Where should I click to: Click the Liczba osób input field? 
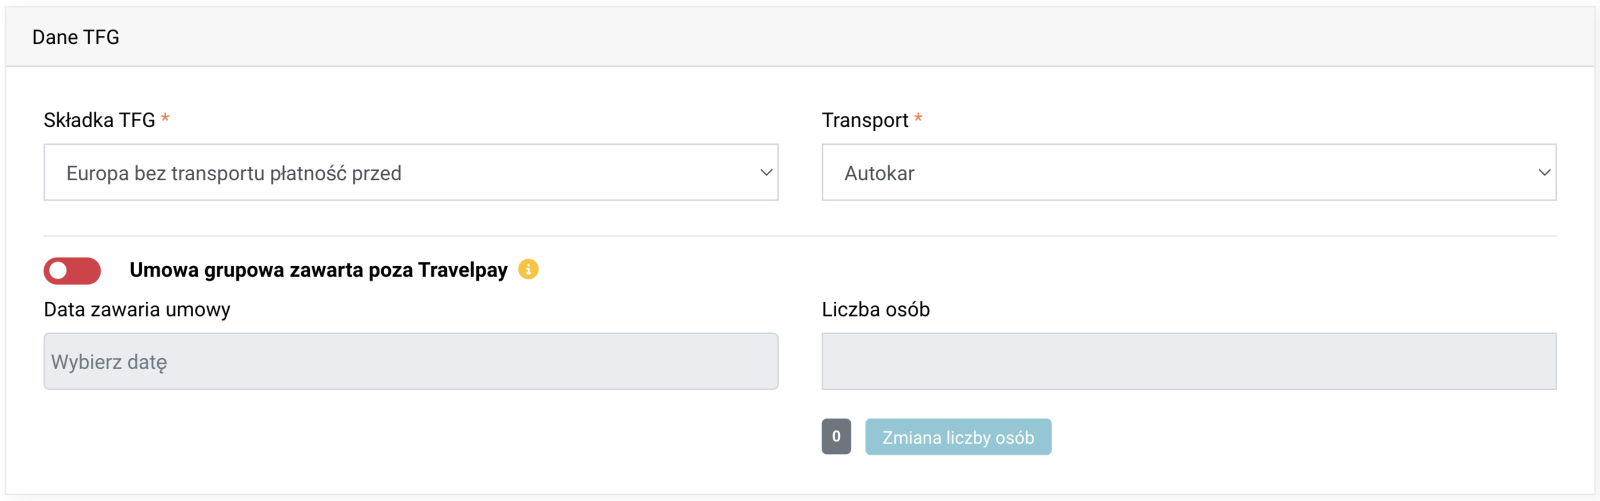[x=1189, y=361]
